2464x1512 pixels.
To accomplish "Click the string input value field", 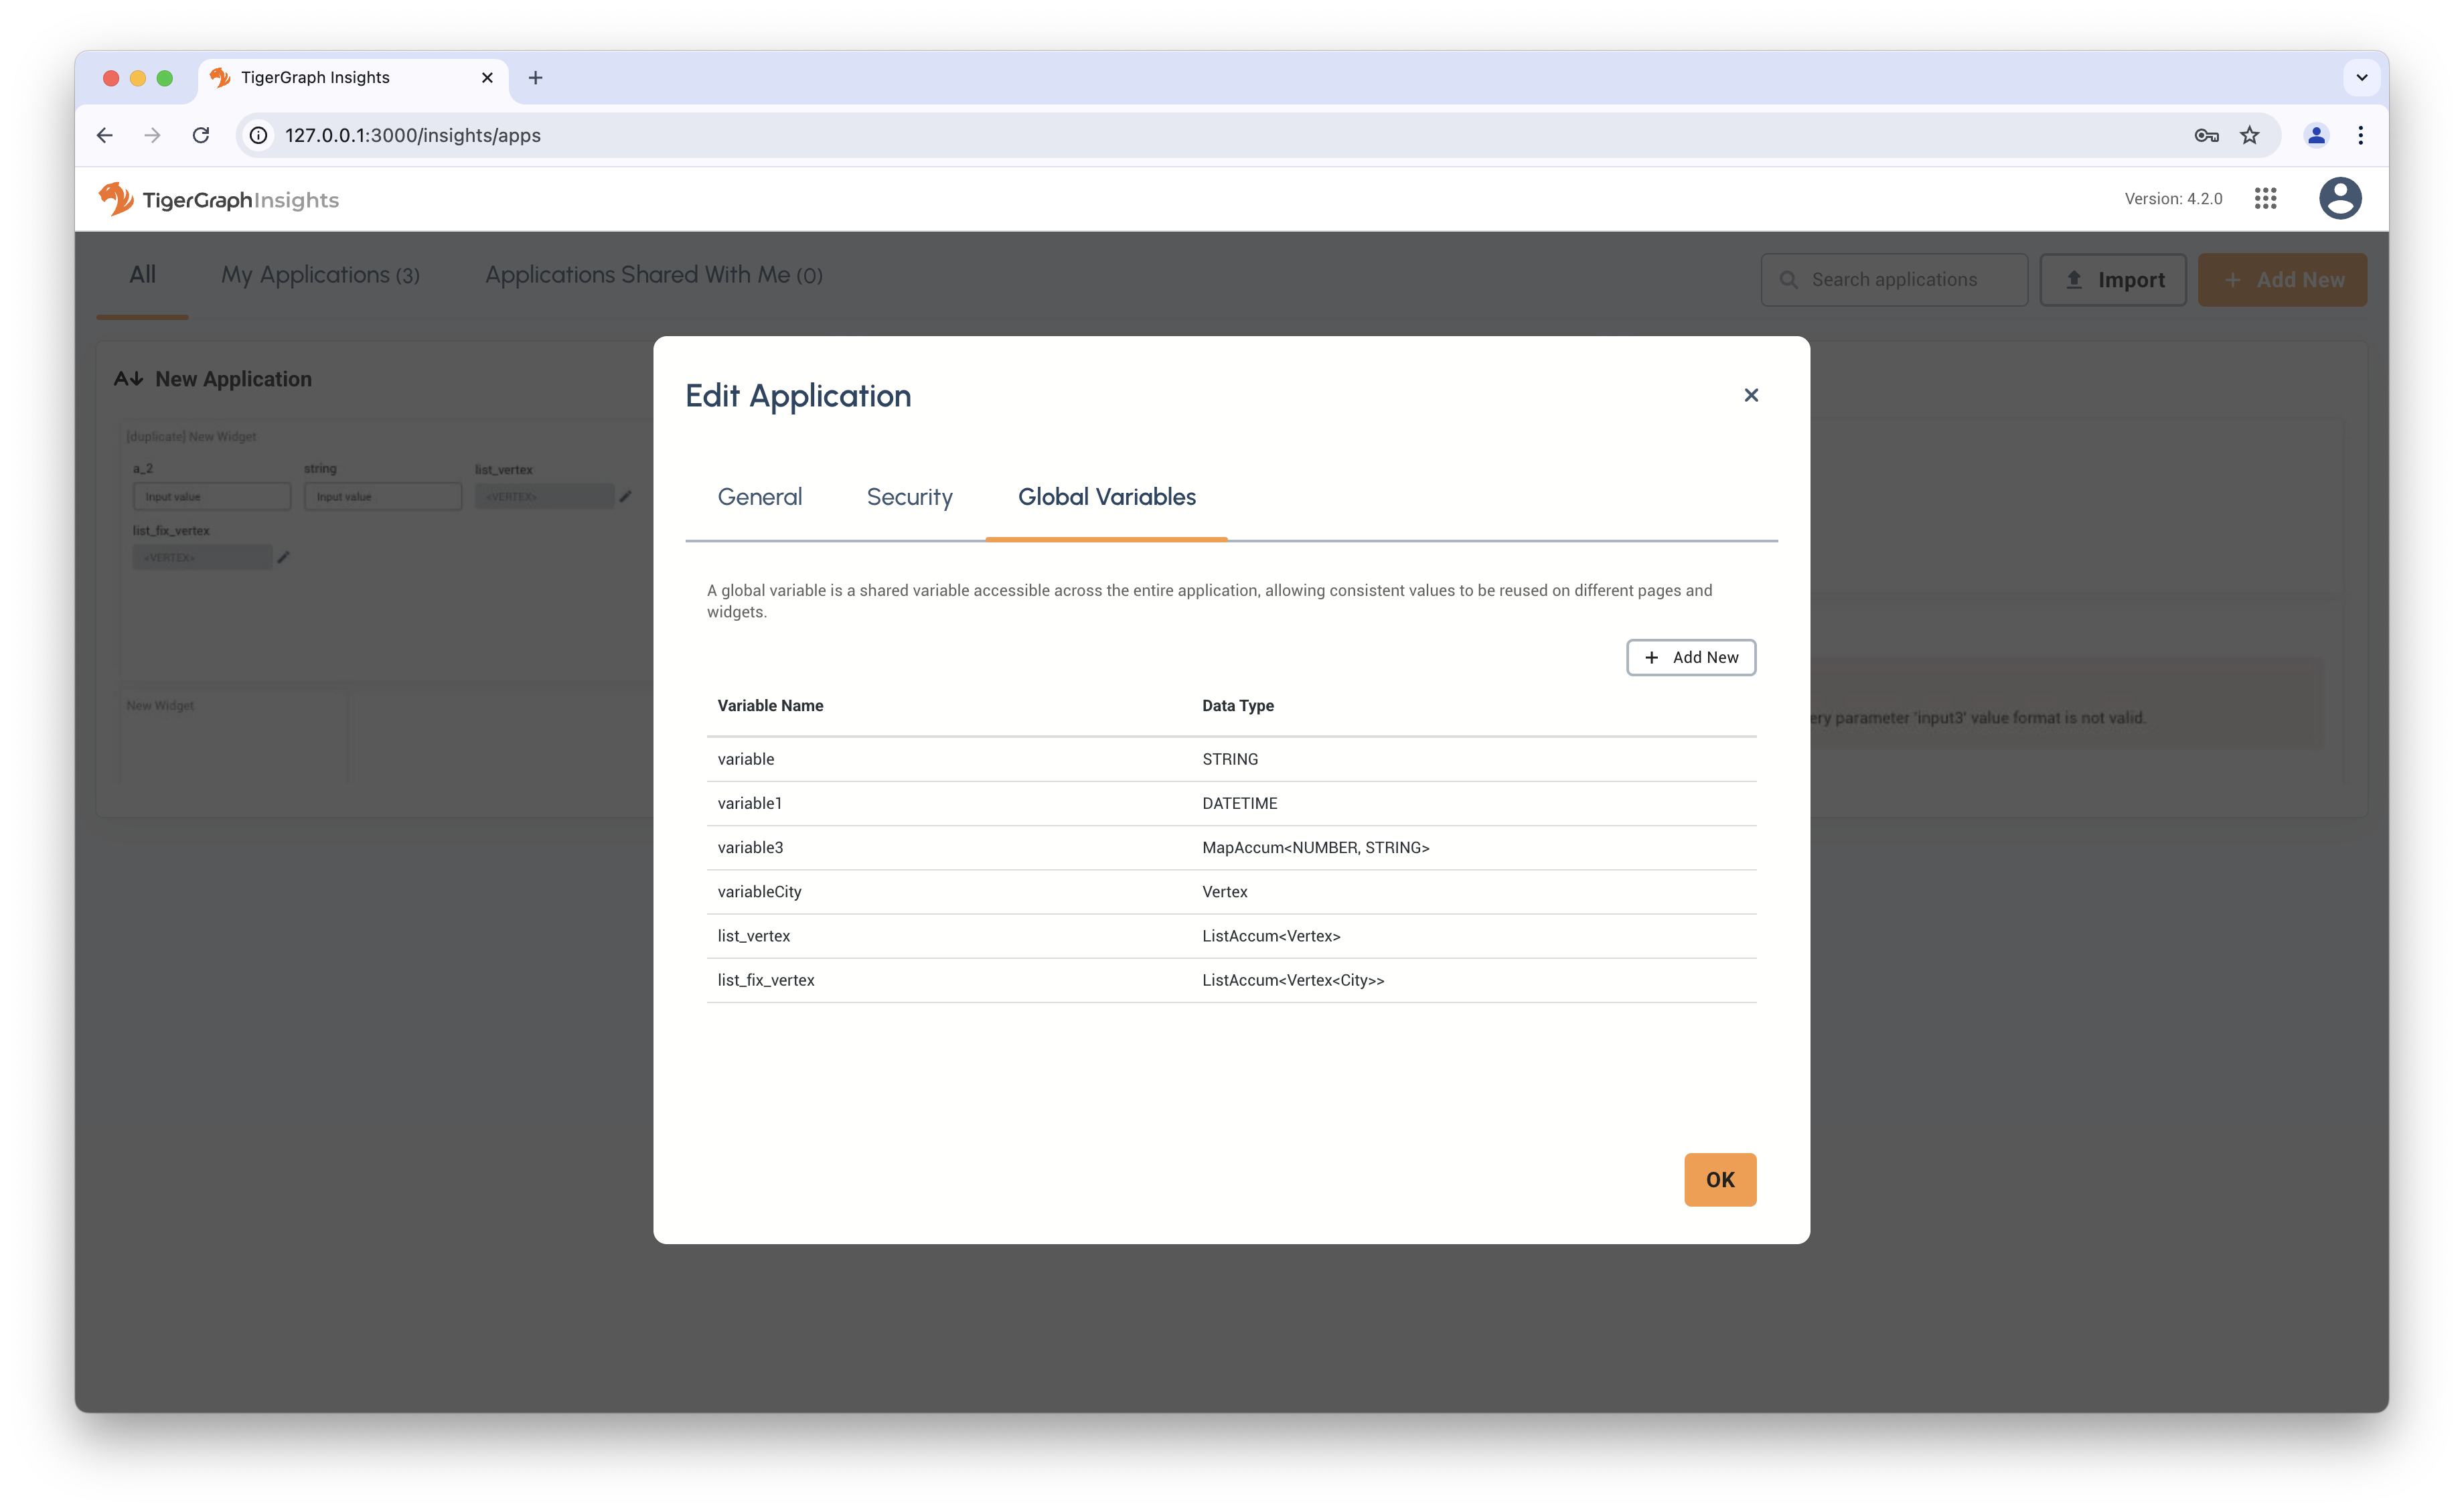I will pos(382,497).
